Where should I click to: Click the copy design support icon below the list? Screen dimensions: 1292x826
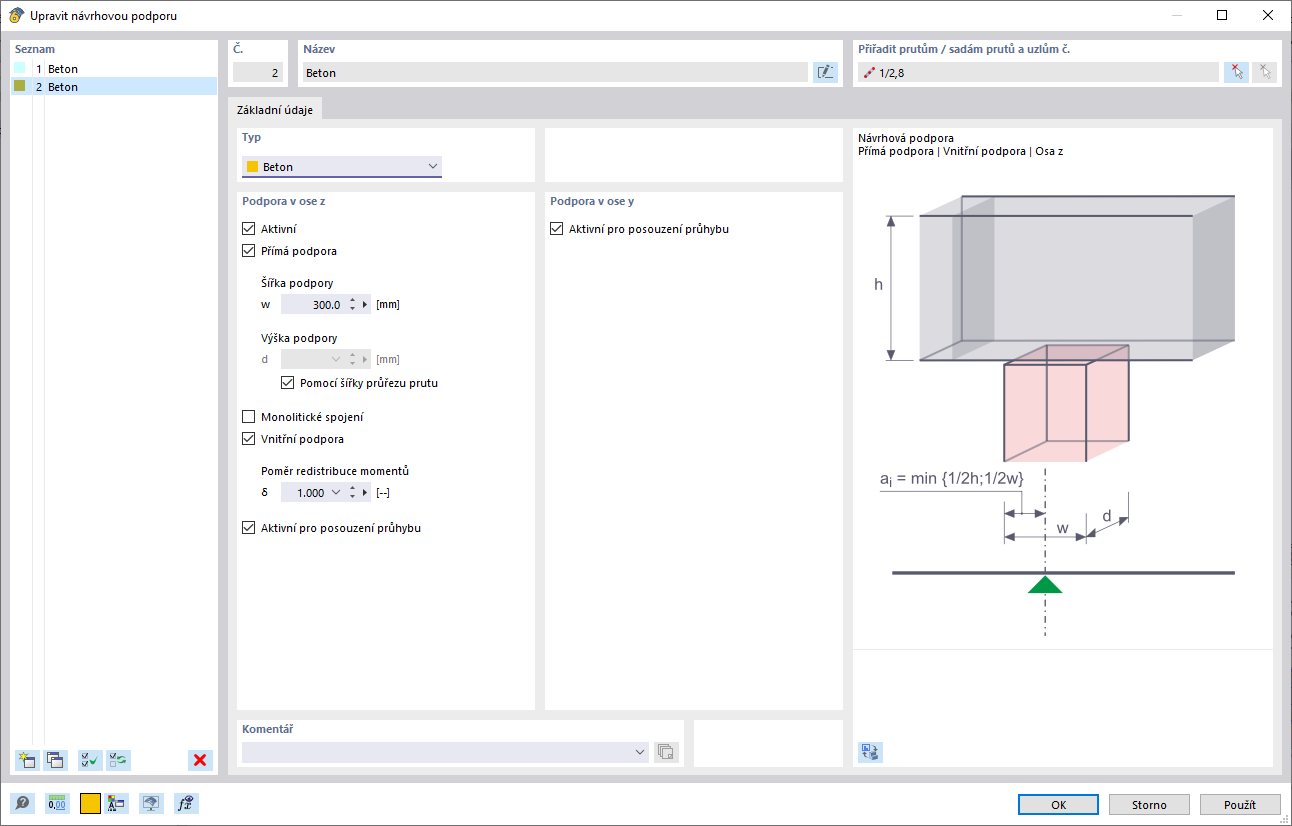pos(55,760)
